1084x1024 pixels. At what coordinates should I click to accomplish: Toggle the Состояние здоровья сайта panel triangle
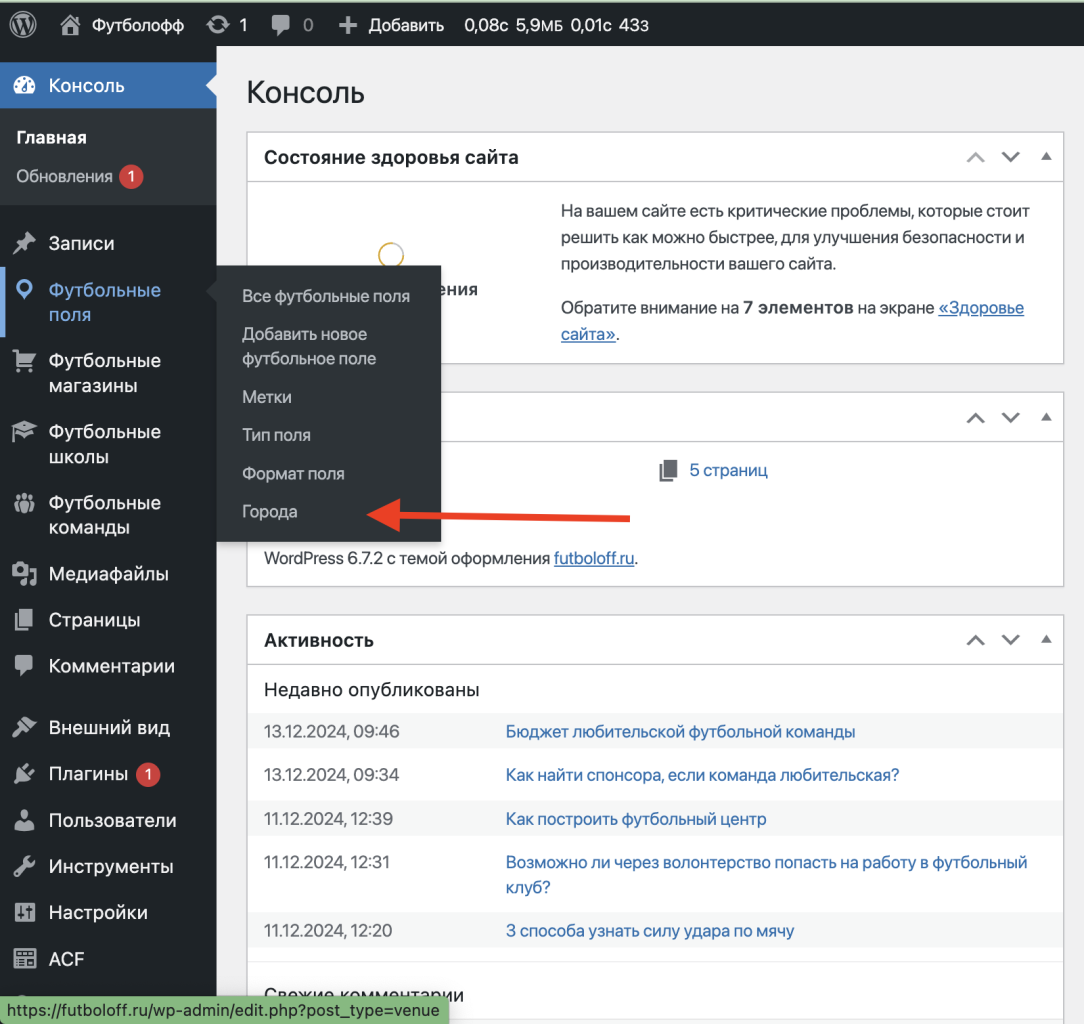click(1046, 157)
